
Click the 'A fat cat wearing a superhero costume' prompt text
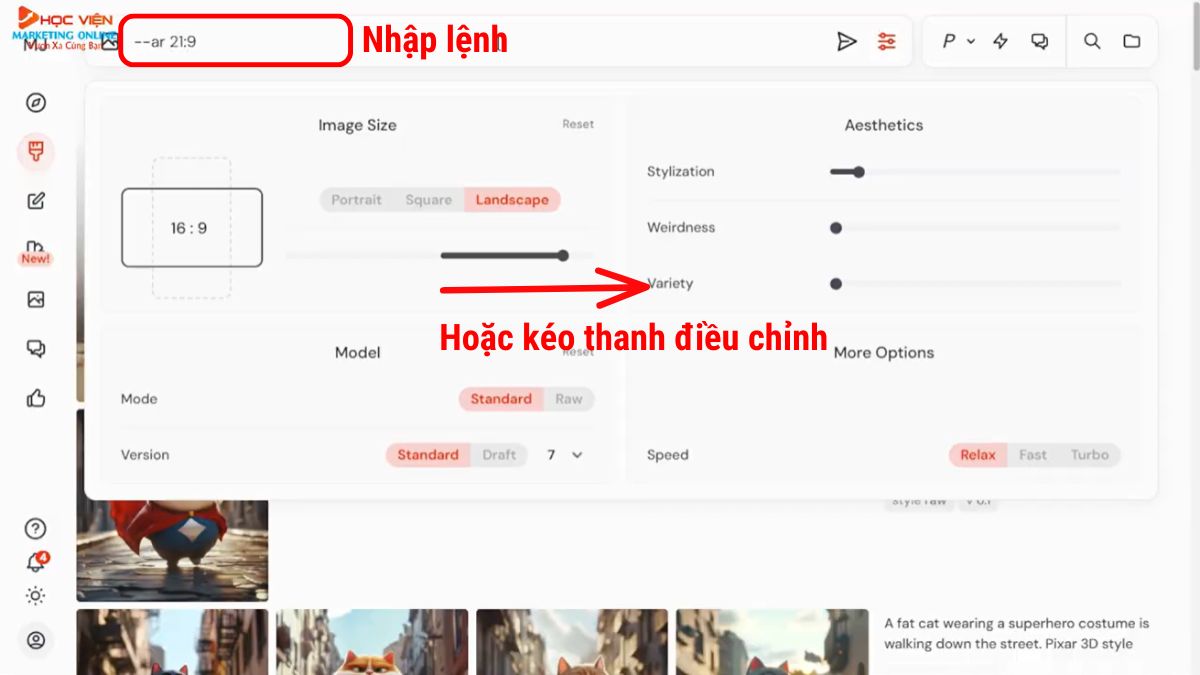tap(1017, 633)
